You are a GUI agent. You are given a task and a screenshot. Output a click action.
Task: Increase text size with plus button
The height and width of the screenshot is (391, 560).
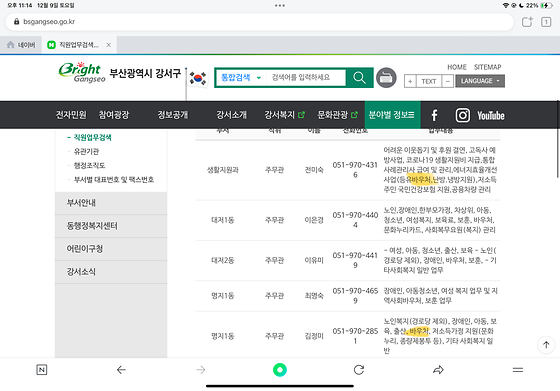coord(410,81)
